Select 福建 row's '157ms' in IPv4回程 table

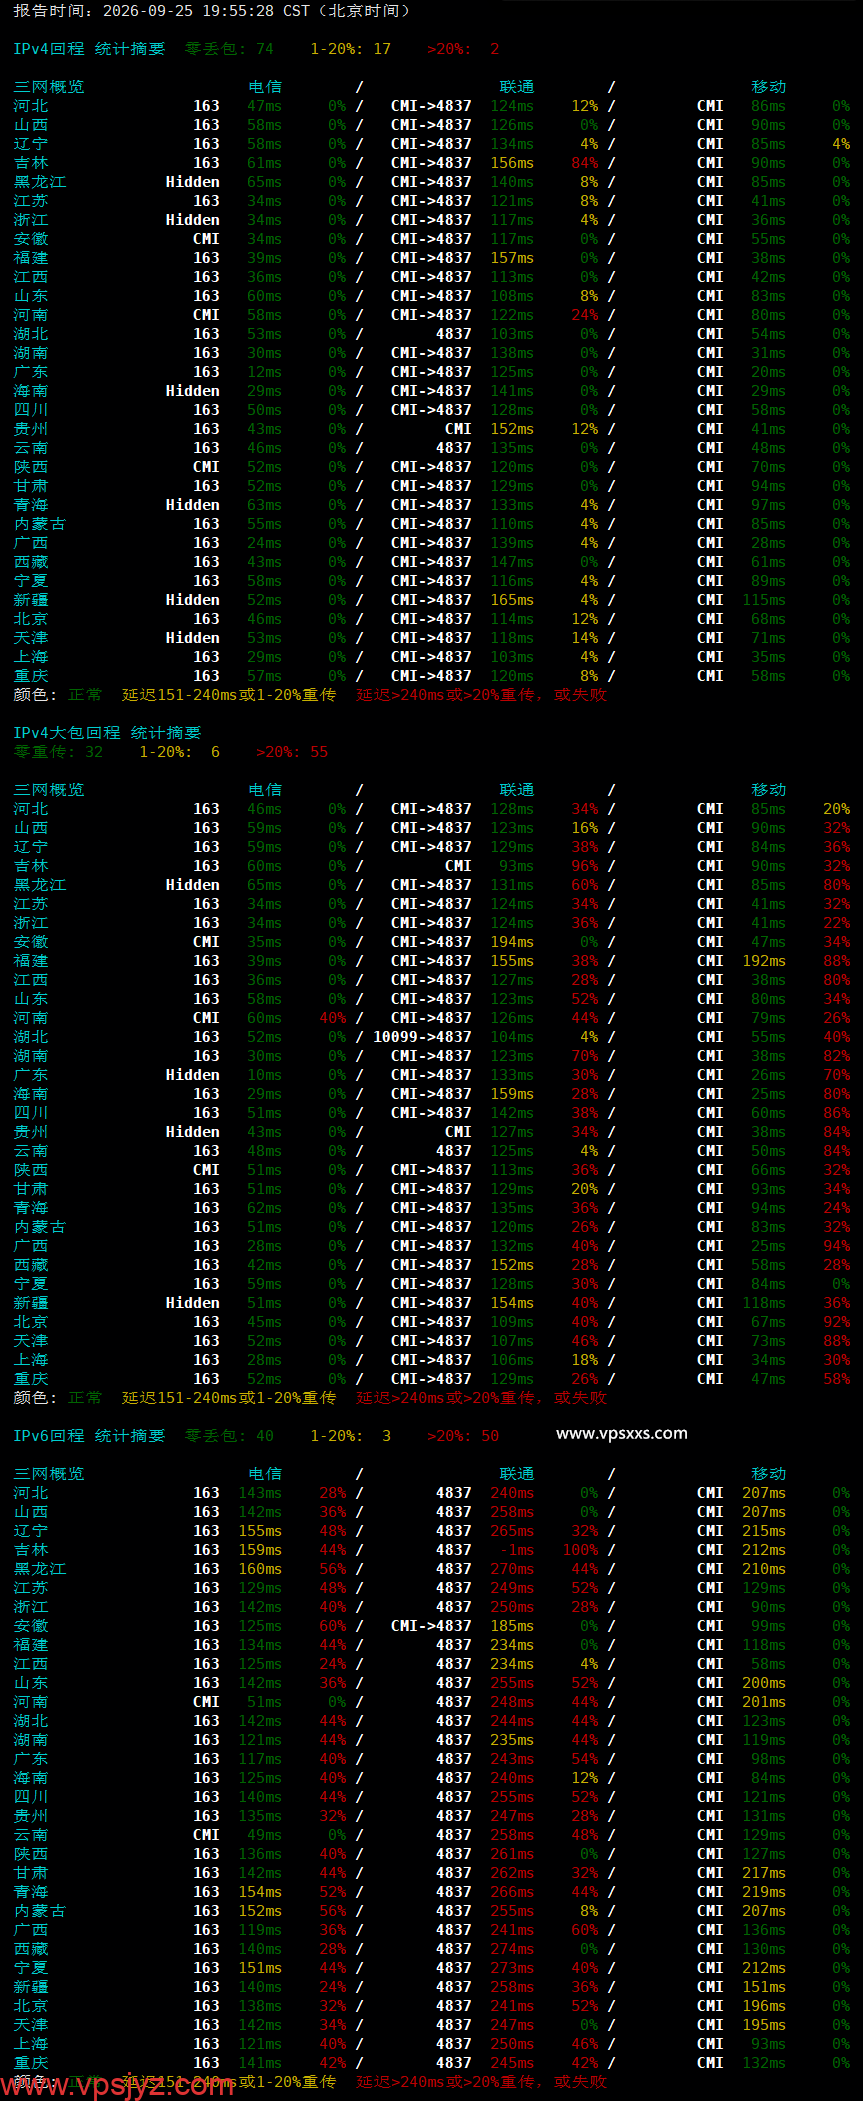click(512, 258)
